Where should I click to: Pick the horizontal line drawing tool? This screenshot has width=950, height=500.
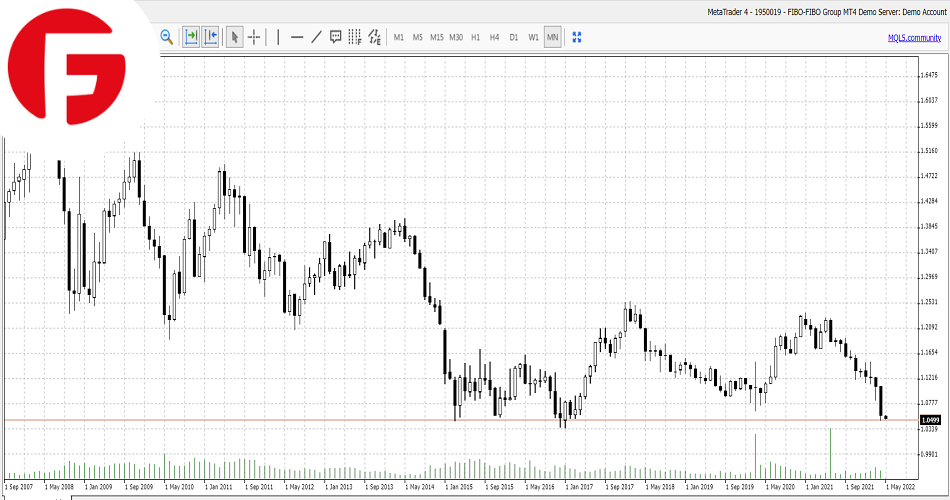[x=297, y=37]
